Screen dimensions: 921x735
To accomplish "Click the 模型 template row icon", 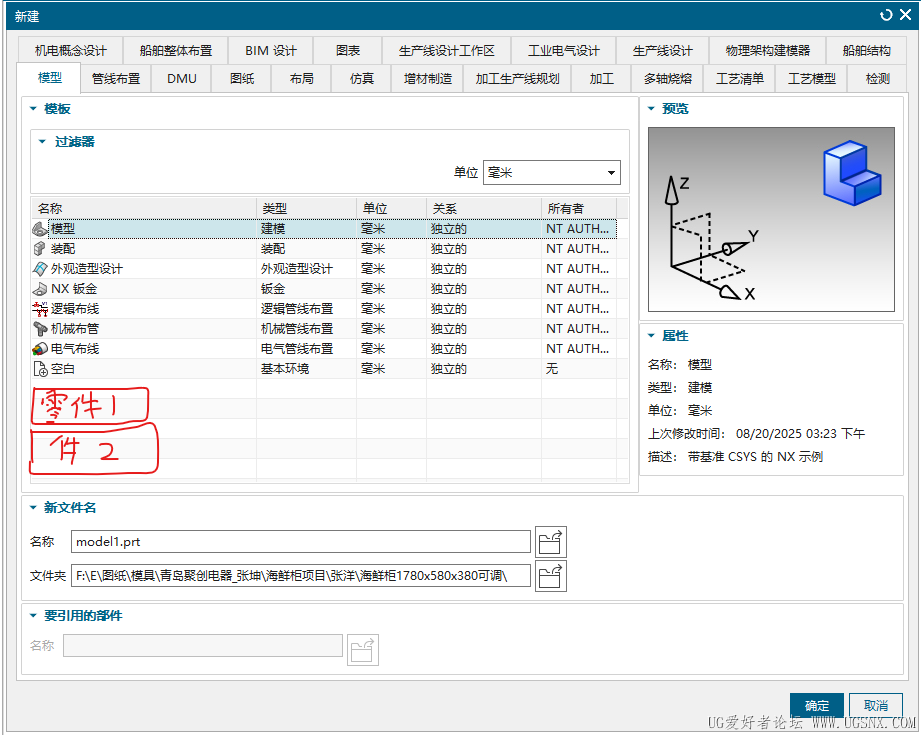I will click(40, 229).
